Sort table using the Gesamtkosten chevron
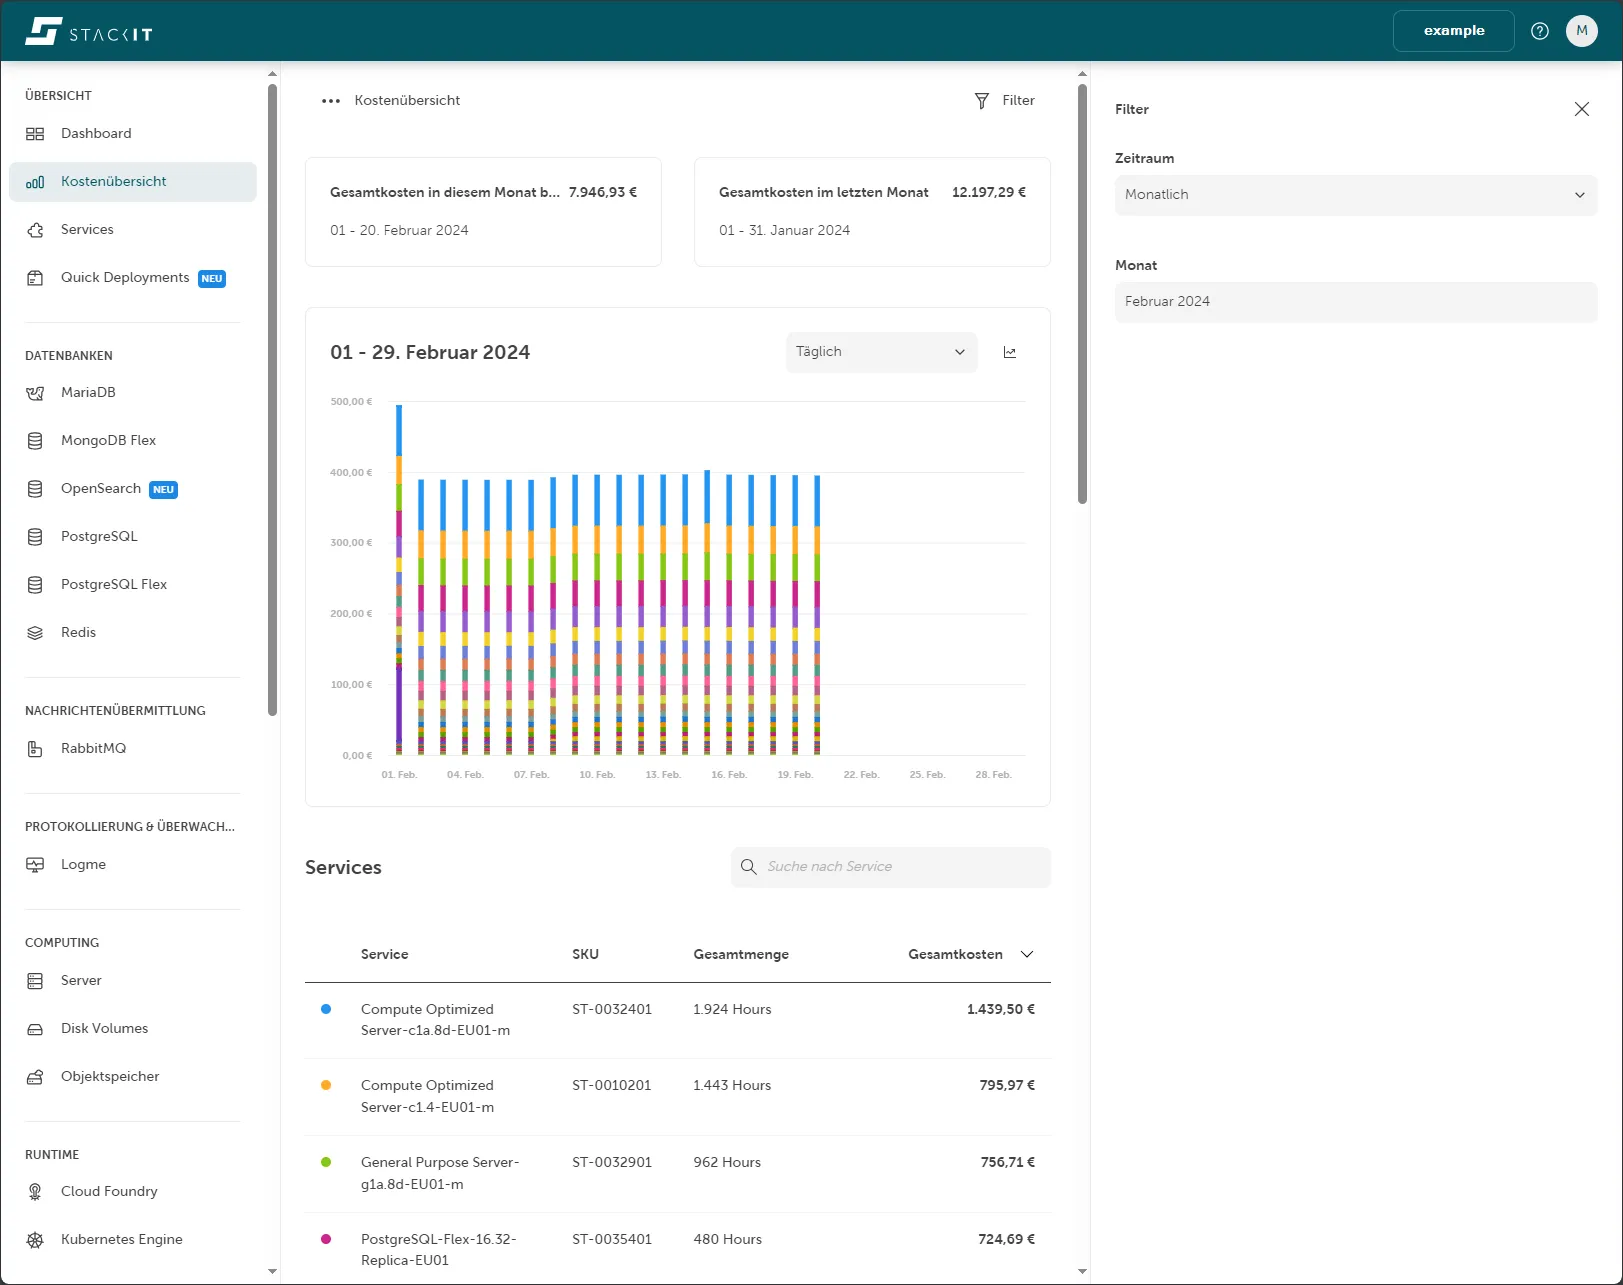This screenshot has width=1623, height=1285. click(x=1027, y=954)
